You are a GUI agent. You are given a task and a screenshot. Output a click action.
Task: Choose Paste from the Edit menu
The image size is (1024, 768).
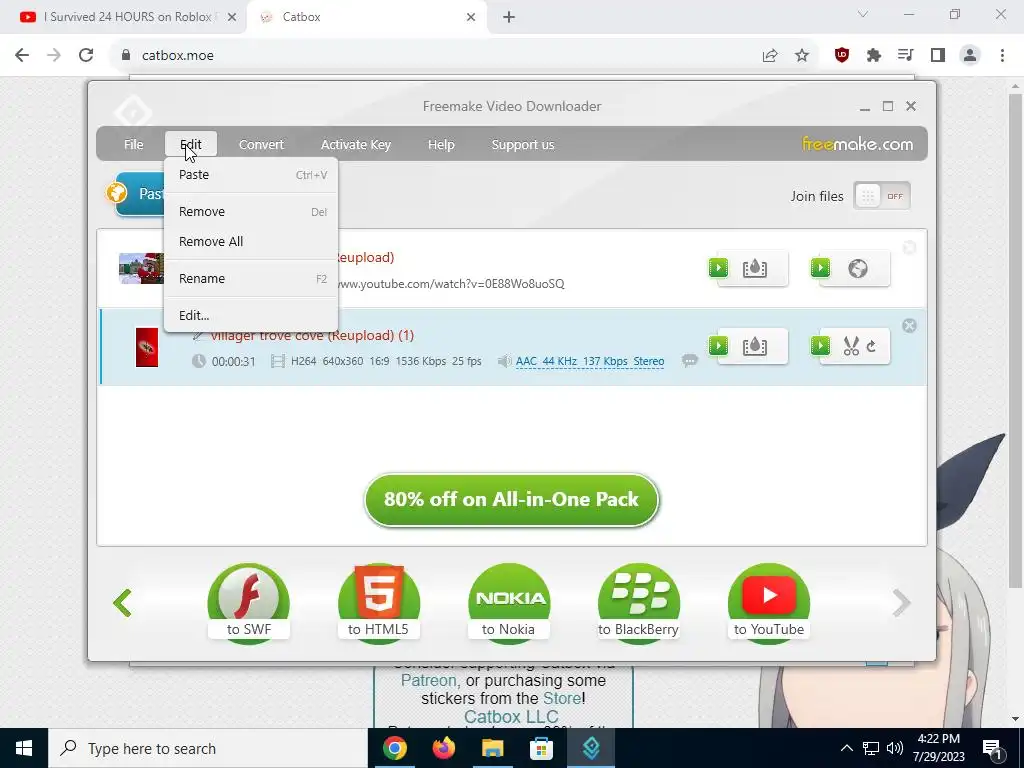[251, 175]
